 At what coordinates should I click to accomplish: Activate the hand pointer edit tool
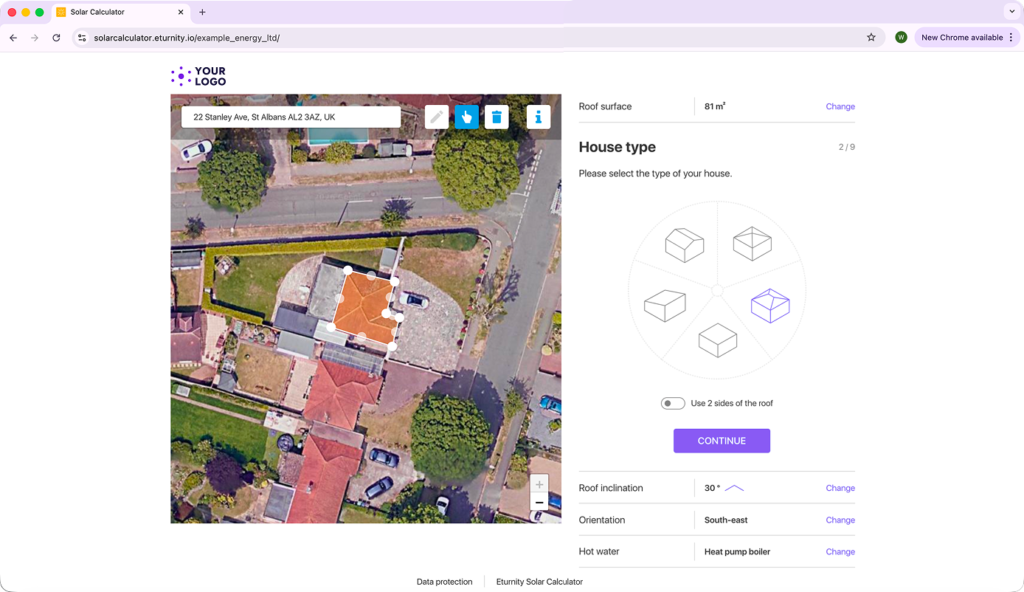(466, 117)
